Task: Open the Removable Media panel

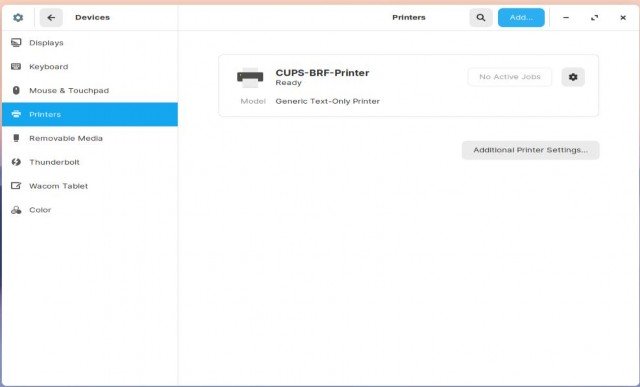Action: [90, 138]
